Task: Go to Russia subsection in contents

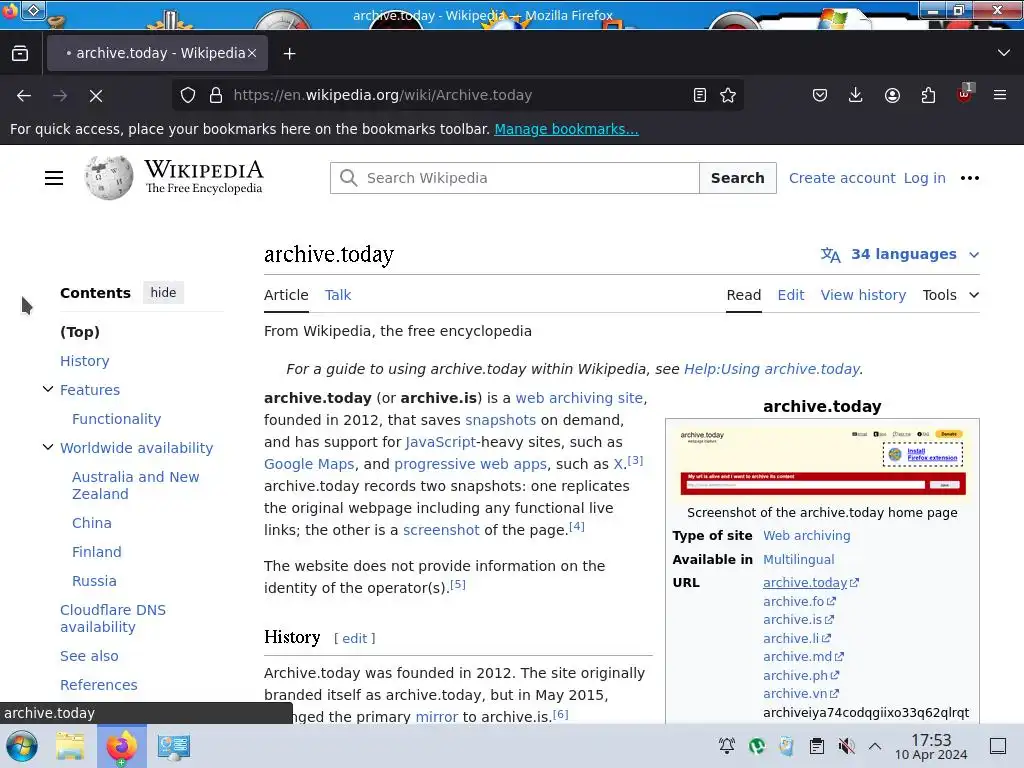Action: pos(94,581)
